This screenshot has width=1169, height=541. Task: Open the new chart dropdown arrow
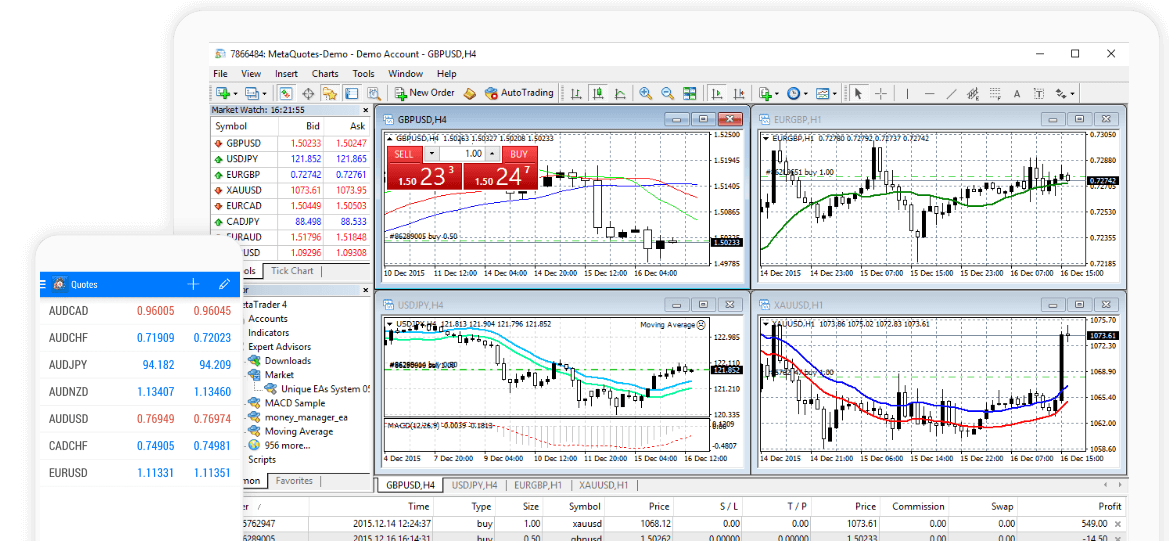[236, 94]
